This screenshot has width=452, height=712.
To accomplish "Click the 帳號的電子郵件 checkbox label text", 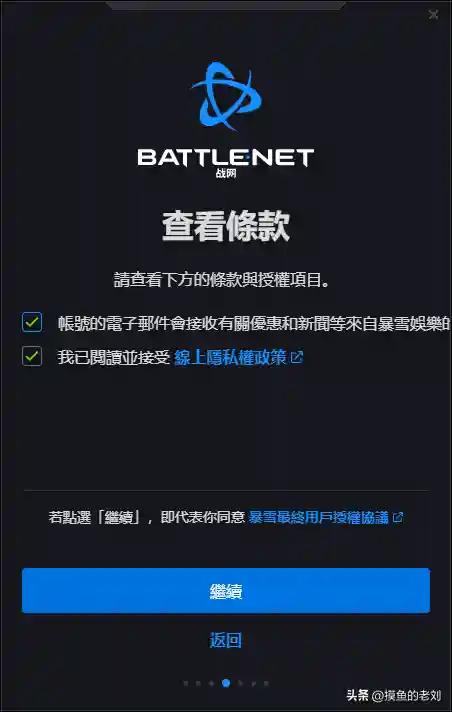I will 253,323.
